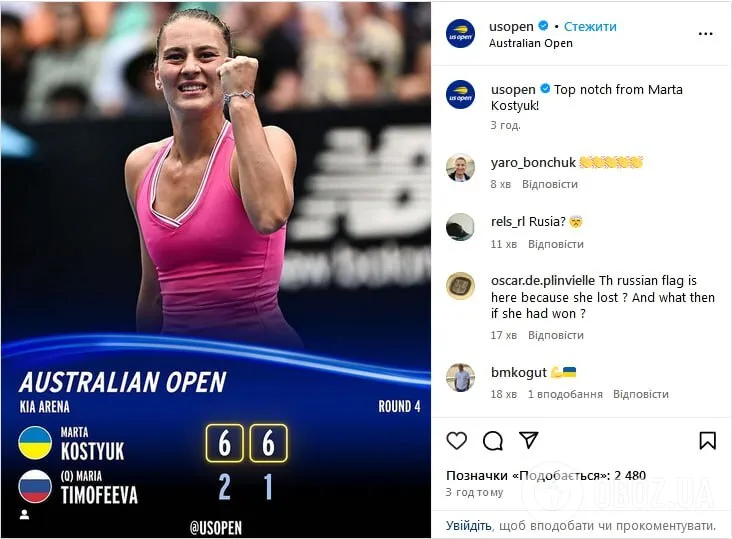Save the post with the bookmark icon
732x539 pixels.
[x=707, y=441]
